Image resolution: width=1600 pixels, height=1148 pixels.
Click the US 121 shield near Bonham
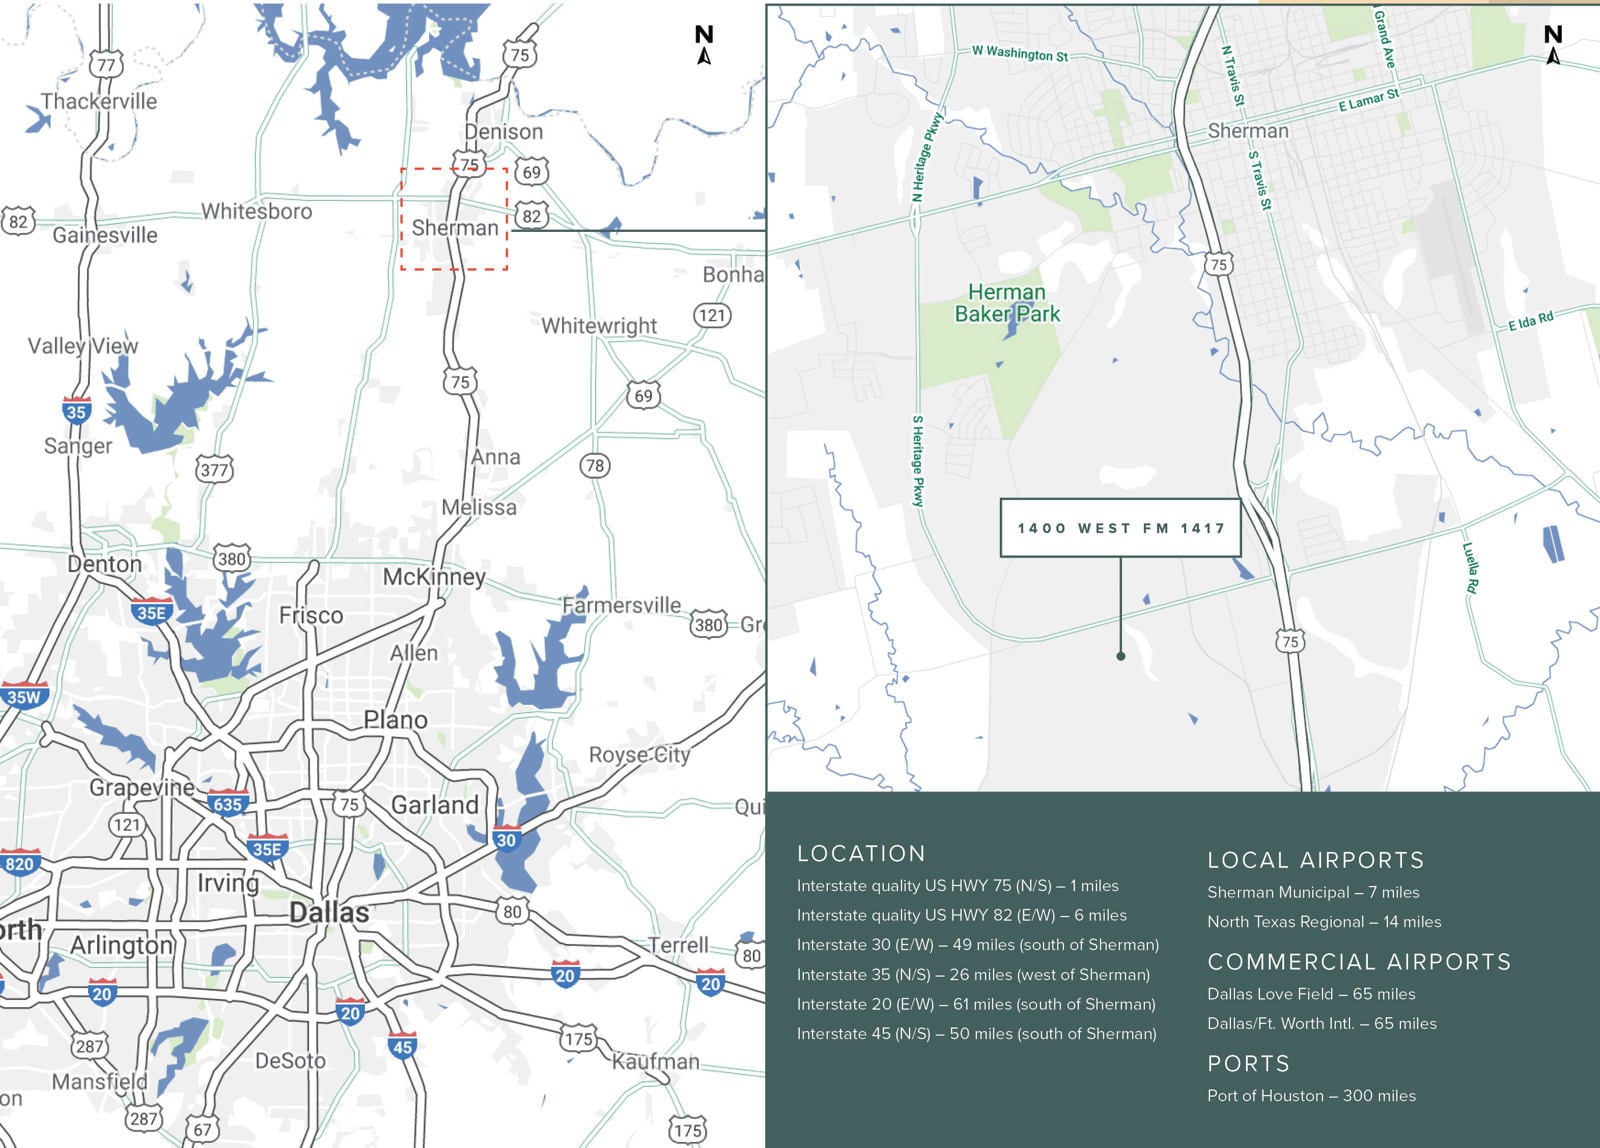710,312
